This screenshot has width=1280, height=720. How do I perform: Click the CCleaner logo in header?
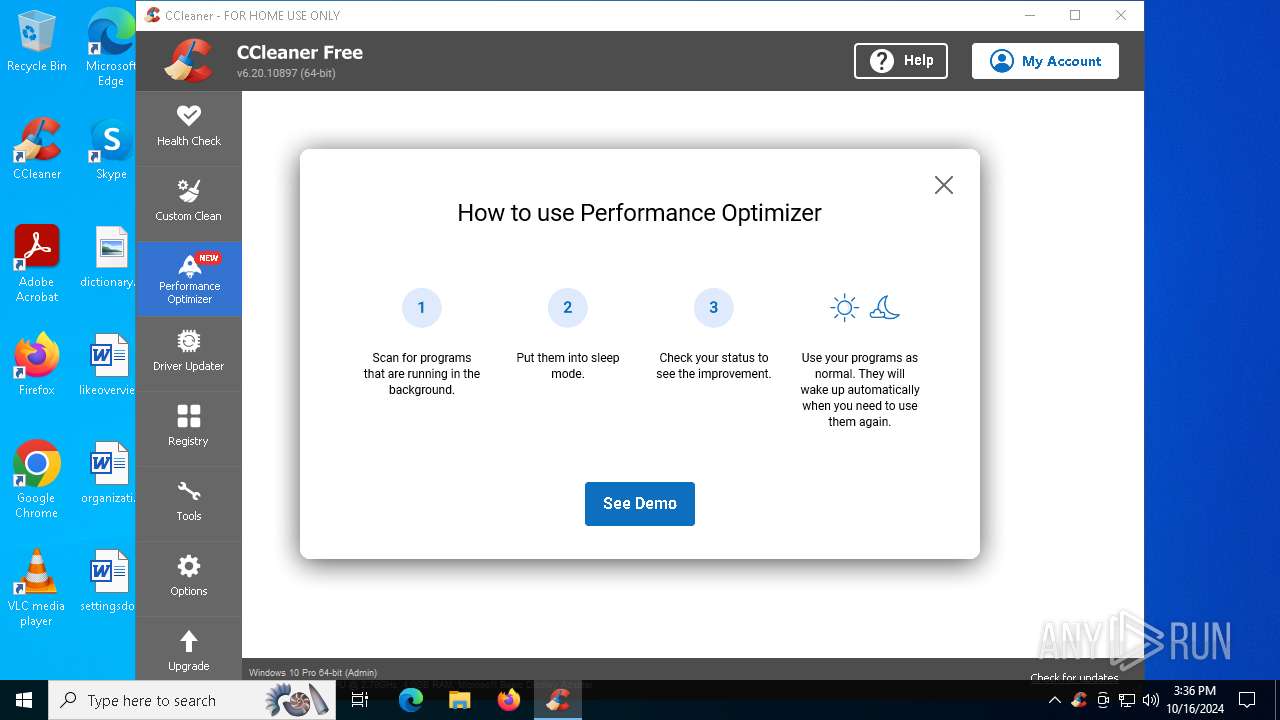[x=189, y=61]
